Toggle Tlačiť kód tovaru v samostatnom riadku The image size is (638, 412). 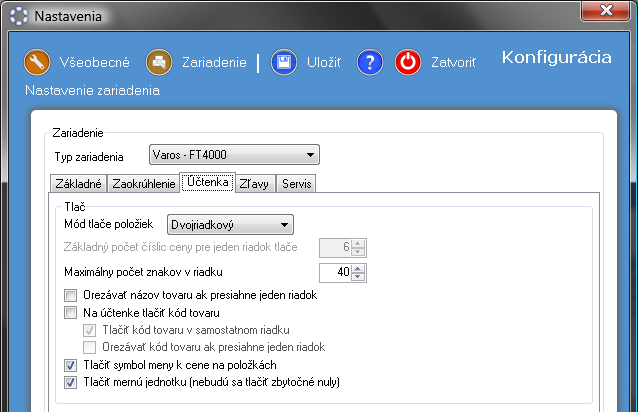[90, 330]
